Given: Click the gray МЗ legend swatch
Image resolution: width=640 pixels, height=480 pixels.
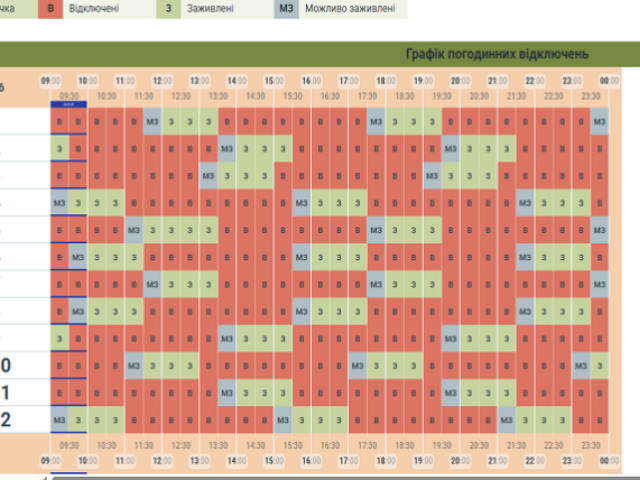Looking at the screenshot, I should [x=288, y=9].
